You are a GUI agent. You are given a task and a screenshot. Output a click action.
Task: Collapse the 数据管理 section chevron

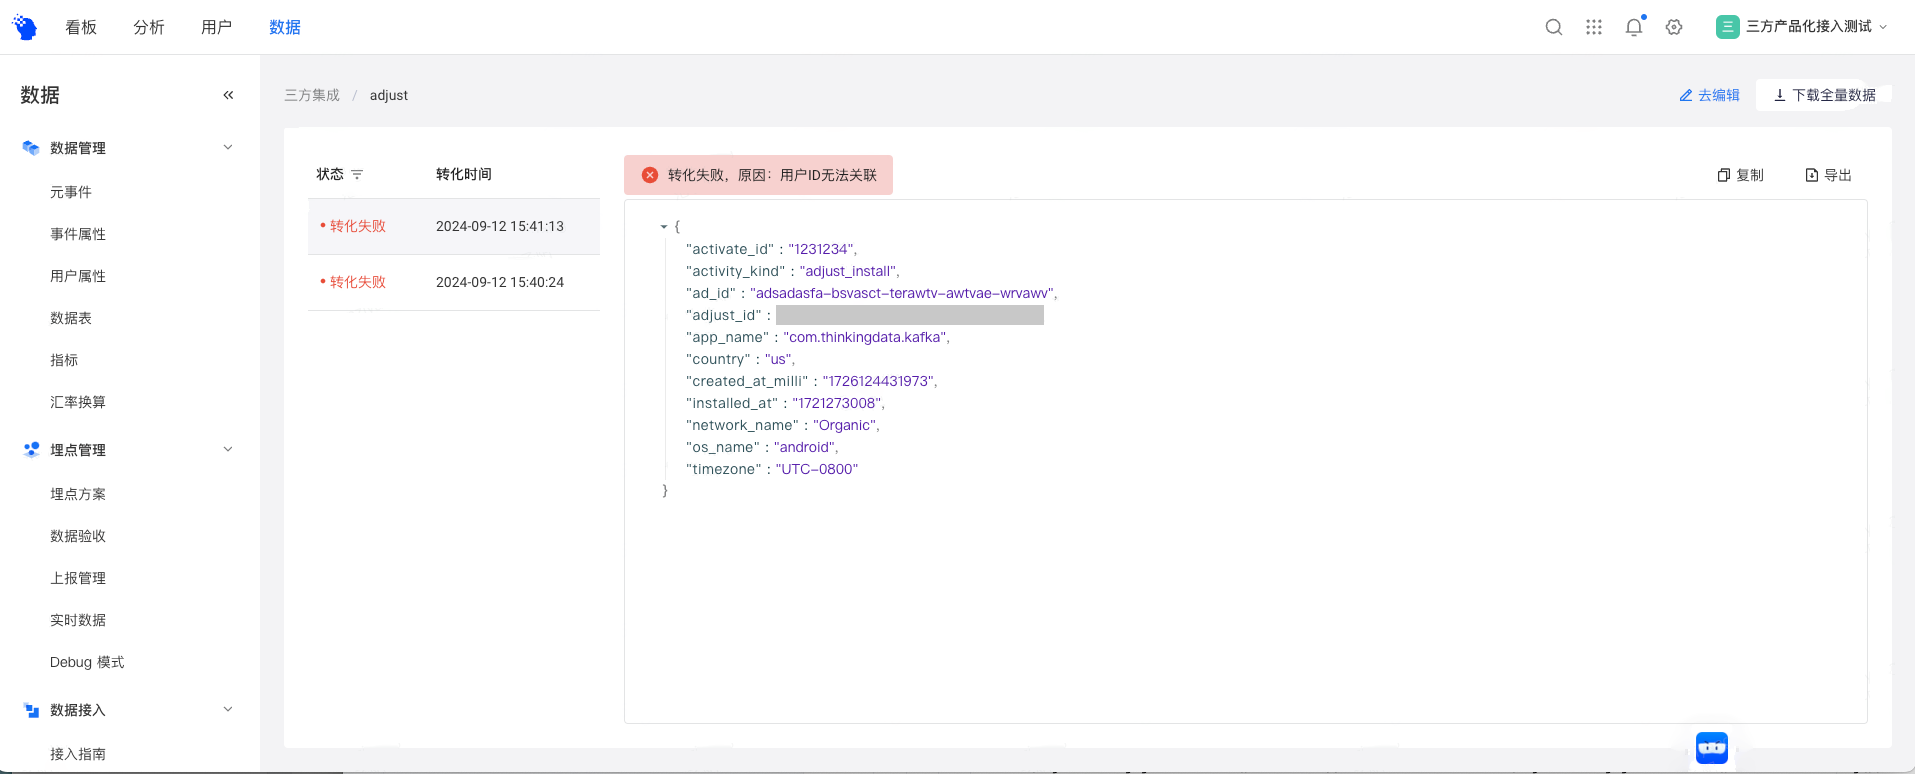tap(228, 147)
